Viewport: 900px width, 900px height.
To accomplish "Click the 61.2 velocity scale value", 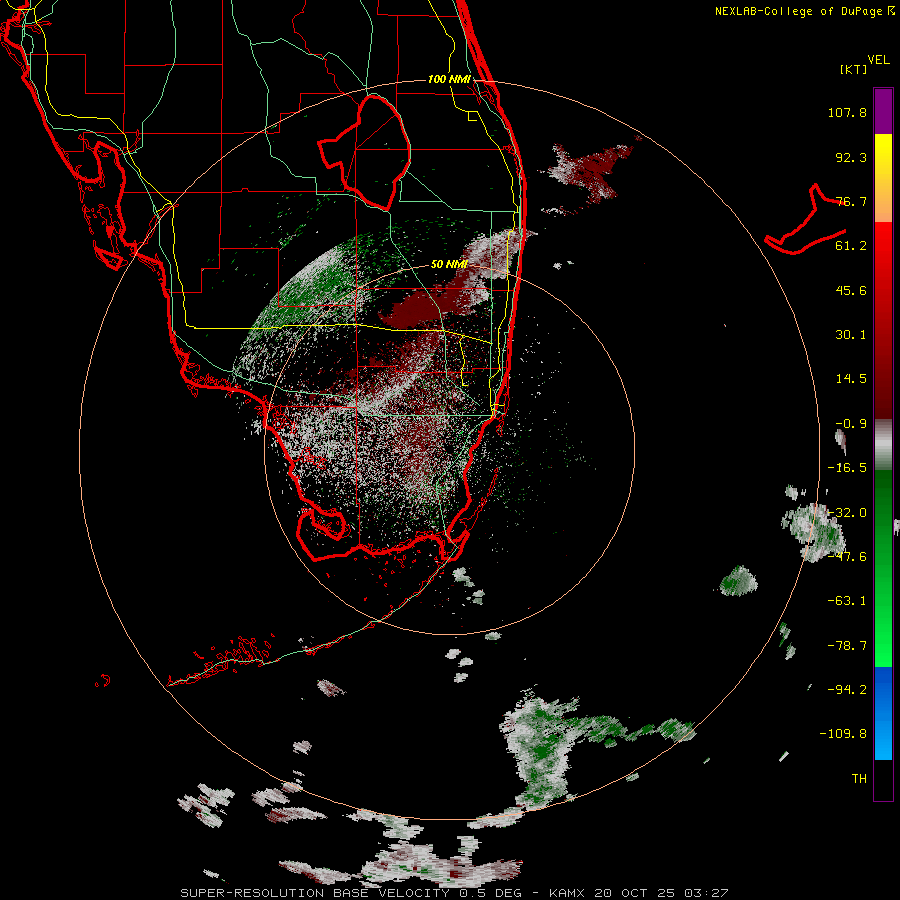I will 851,246.
